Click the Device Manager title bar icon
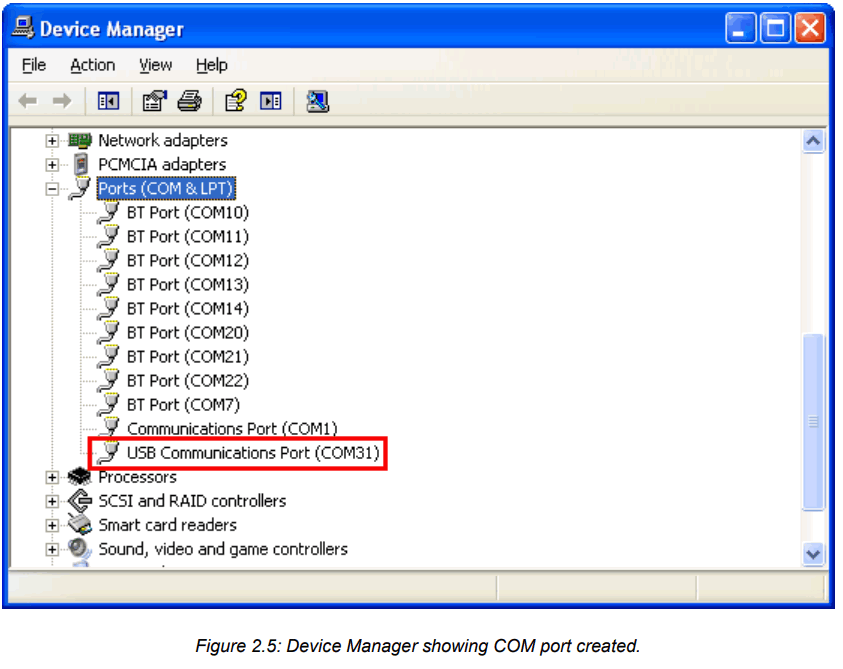This screenshot has width=843, height=669. coord(23,27)
